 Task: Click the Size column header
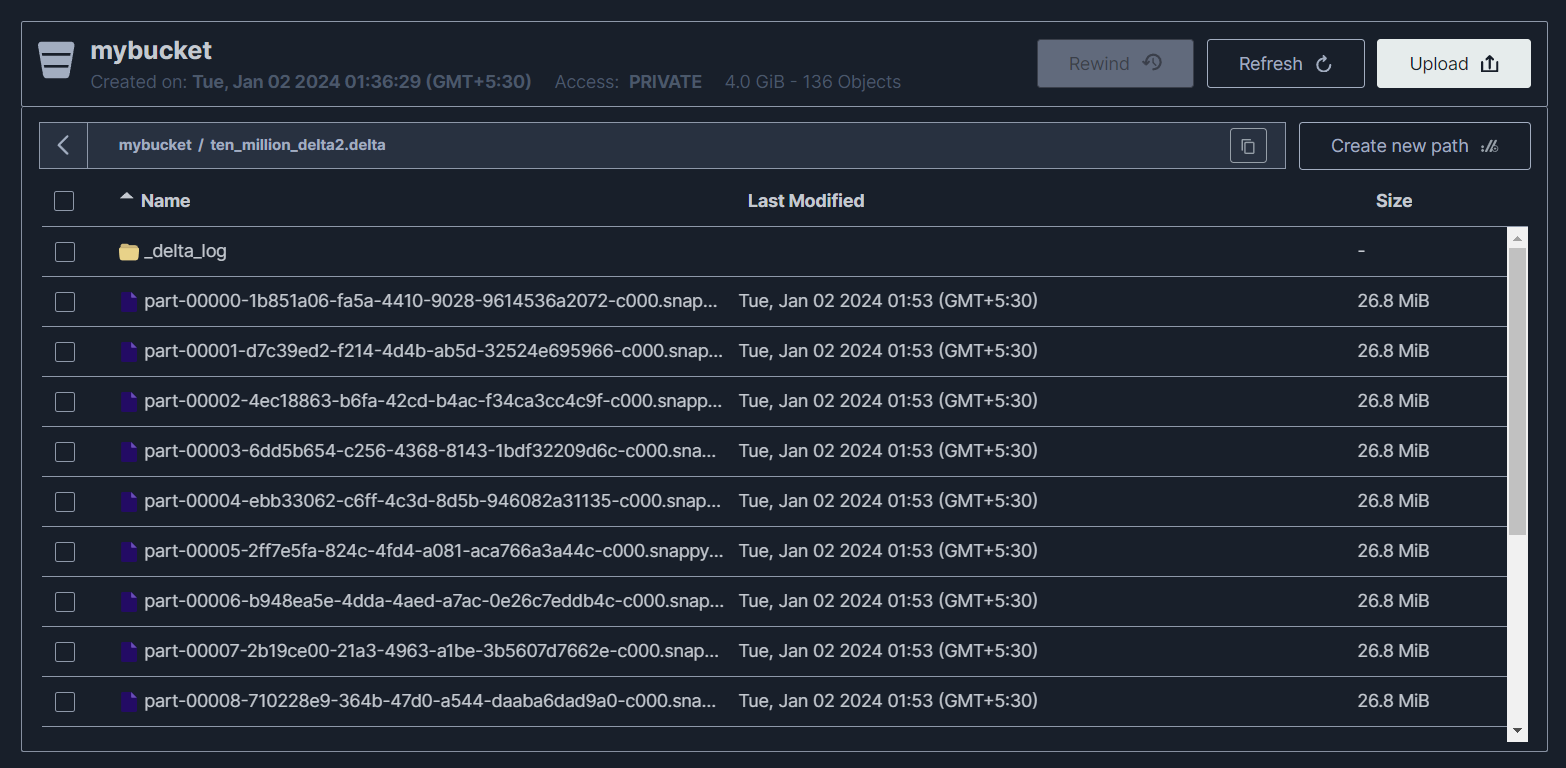point(1393,201)
